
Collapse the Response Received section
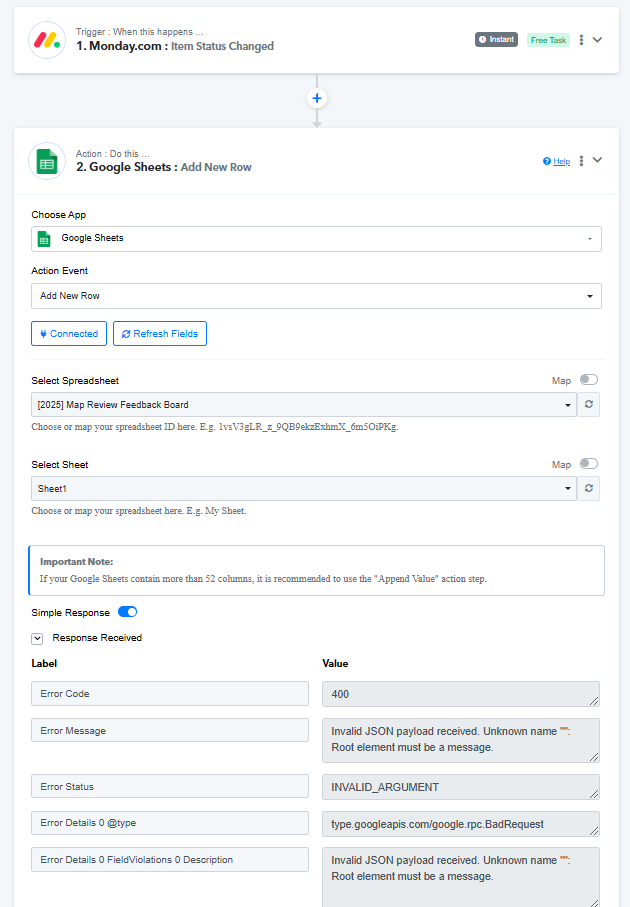[x=37, y=639]
